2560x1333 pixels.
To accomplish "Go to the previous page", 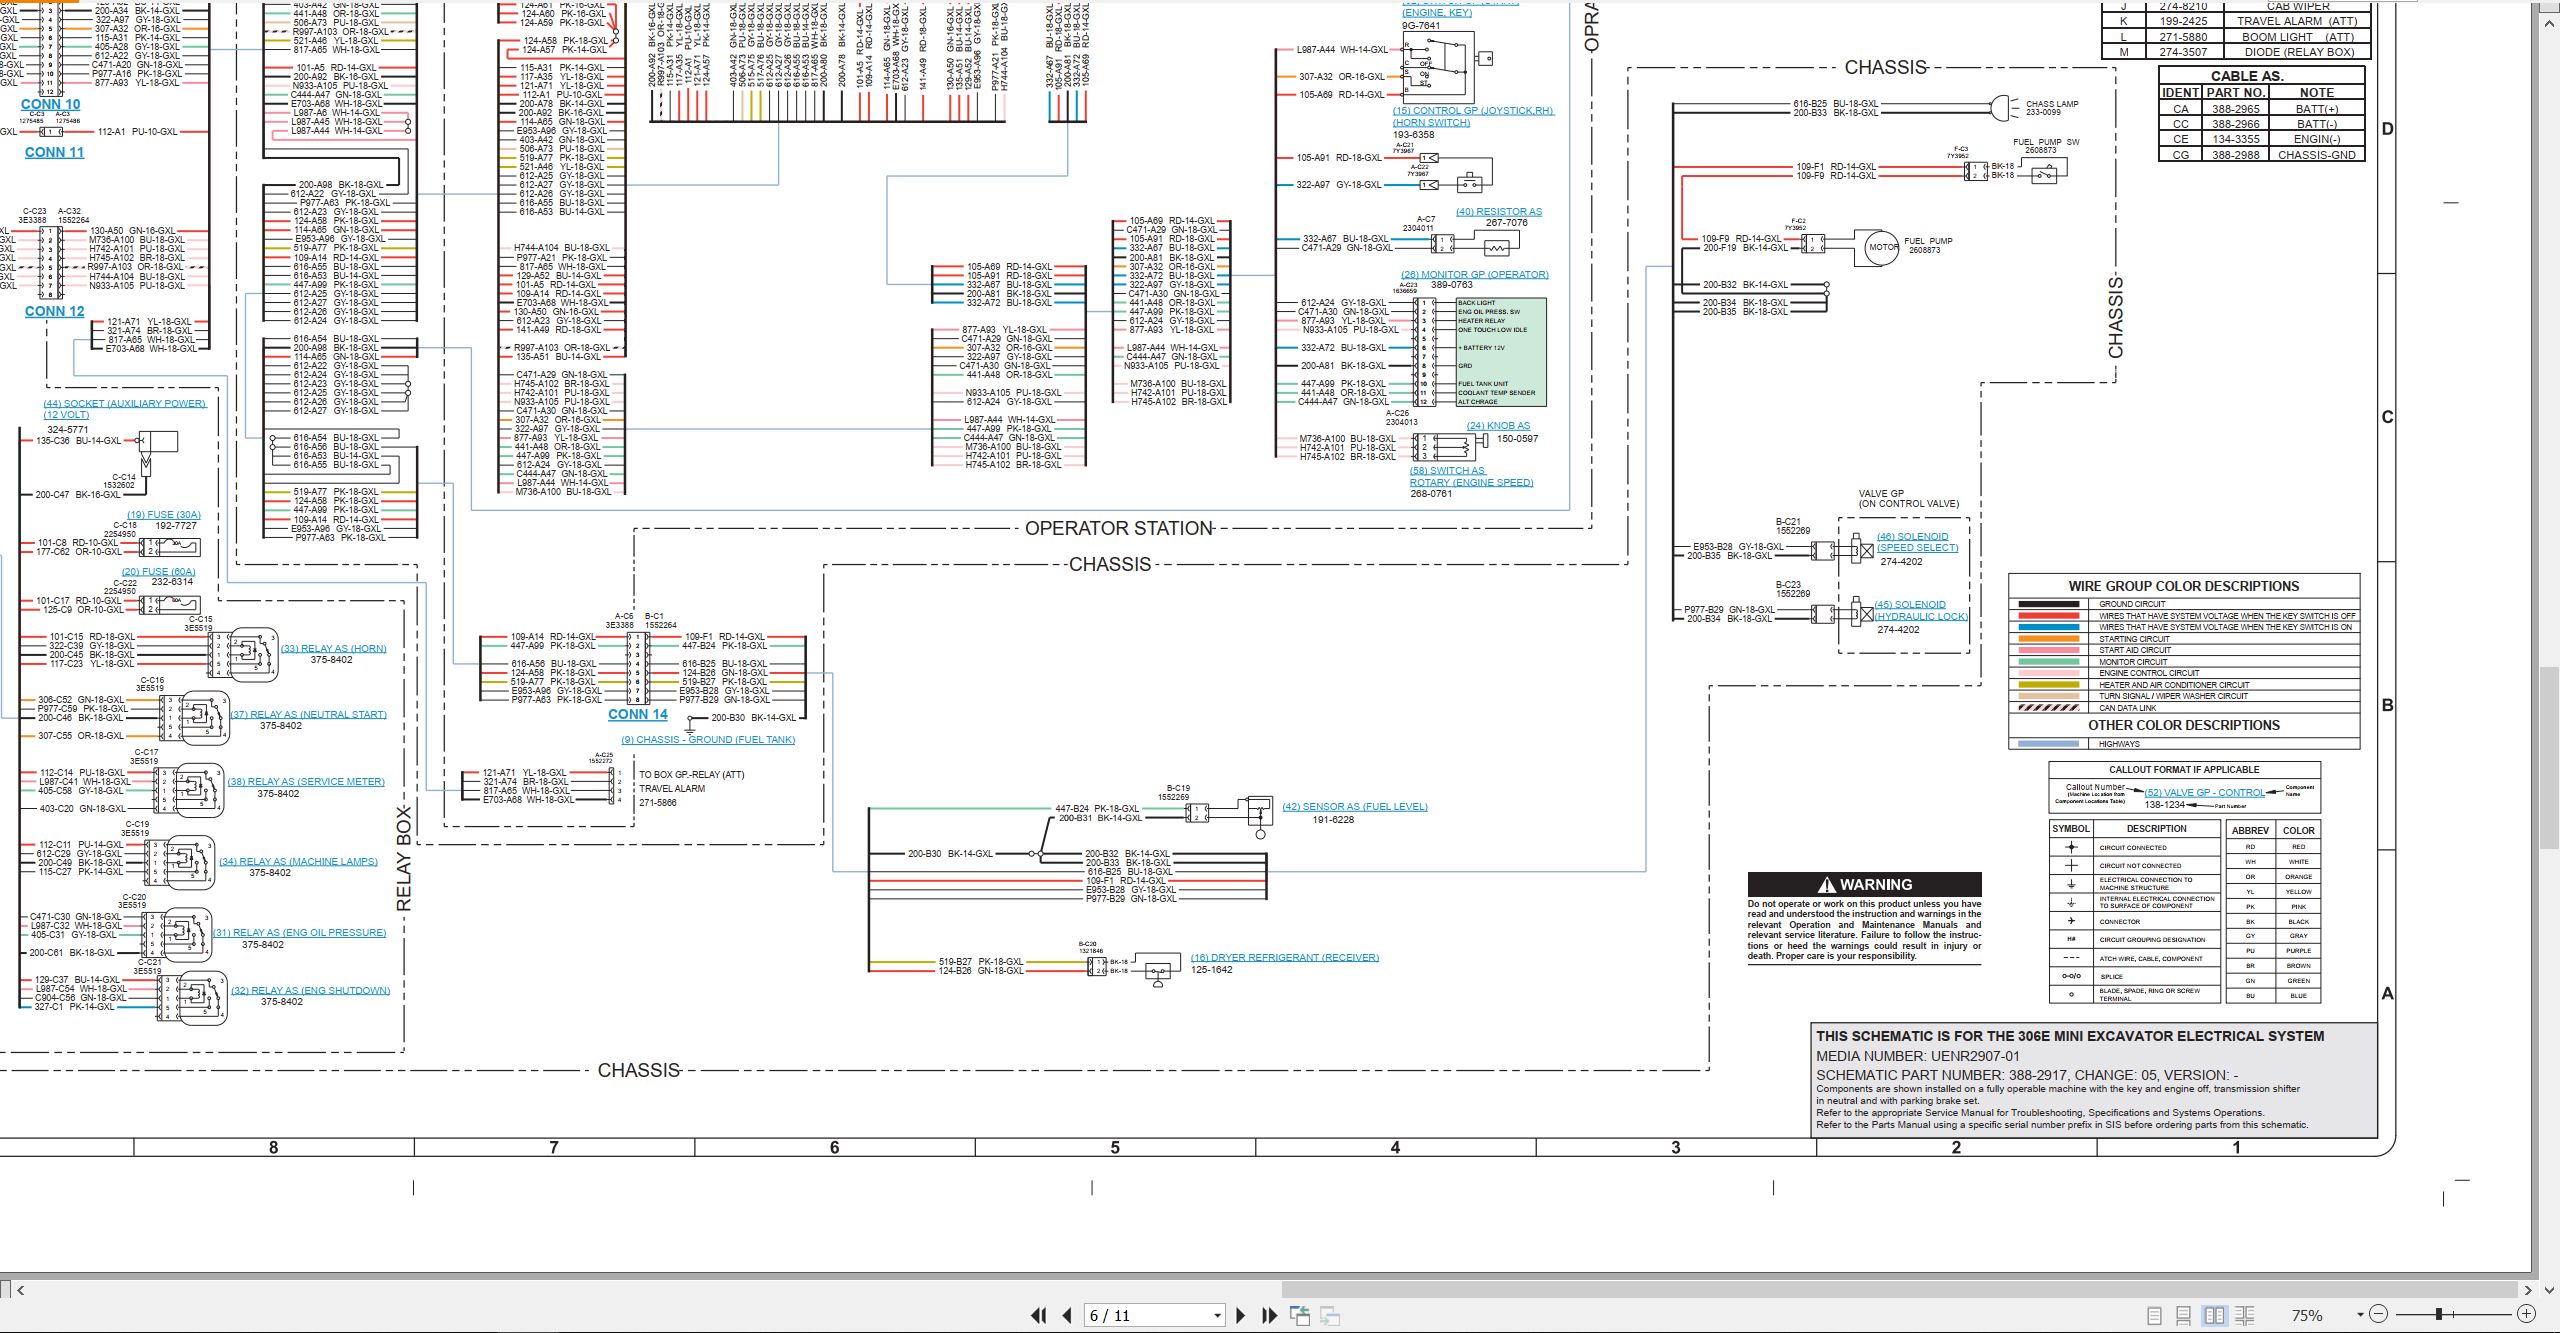I will [1067, 1316].
